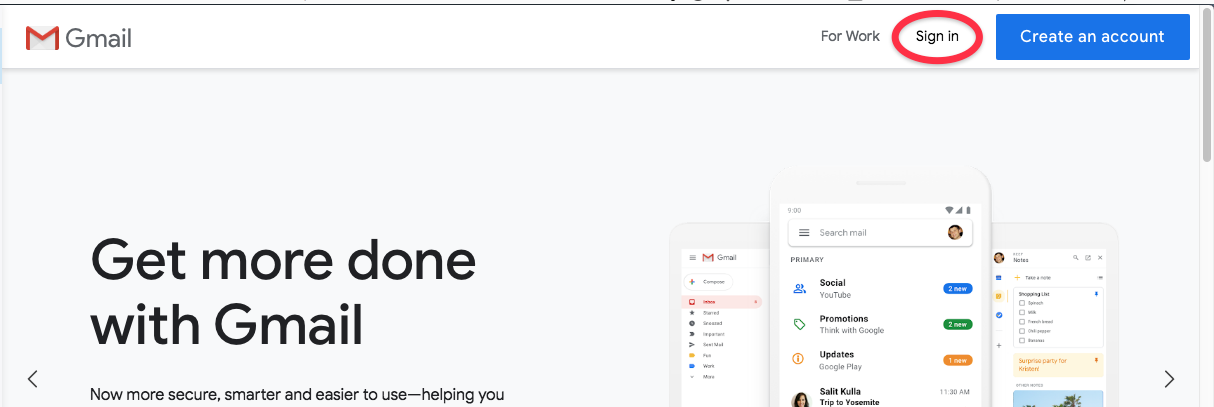Image resolution: width=1214 pixels, height=407 pixels.
Task: Select the Work label in mockup sidebar
Action: [700, 366]
